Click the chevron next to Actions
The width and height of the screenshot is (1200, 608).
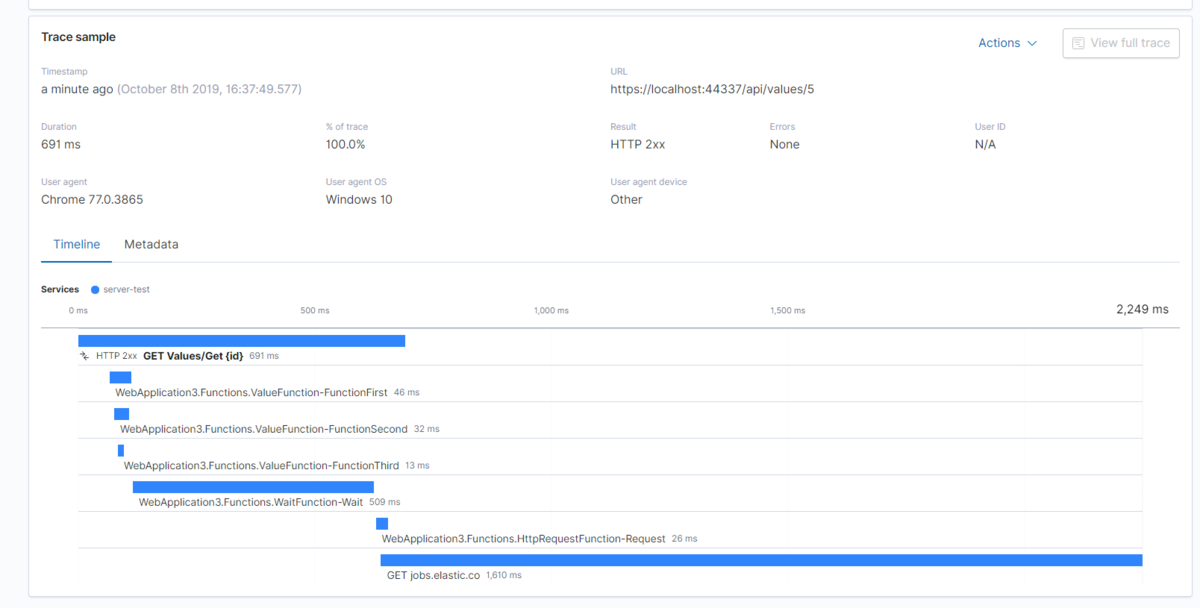click(x=1032, y=44)
